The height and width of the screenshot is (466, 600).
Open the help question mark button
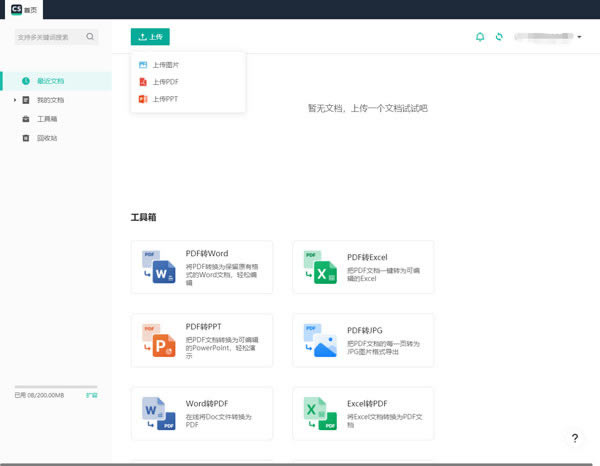[574, 439]
